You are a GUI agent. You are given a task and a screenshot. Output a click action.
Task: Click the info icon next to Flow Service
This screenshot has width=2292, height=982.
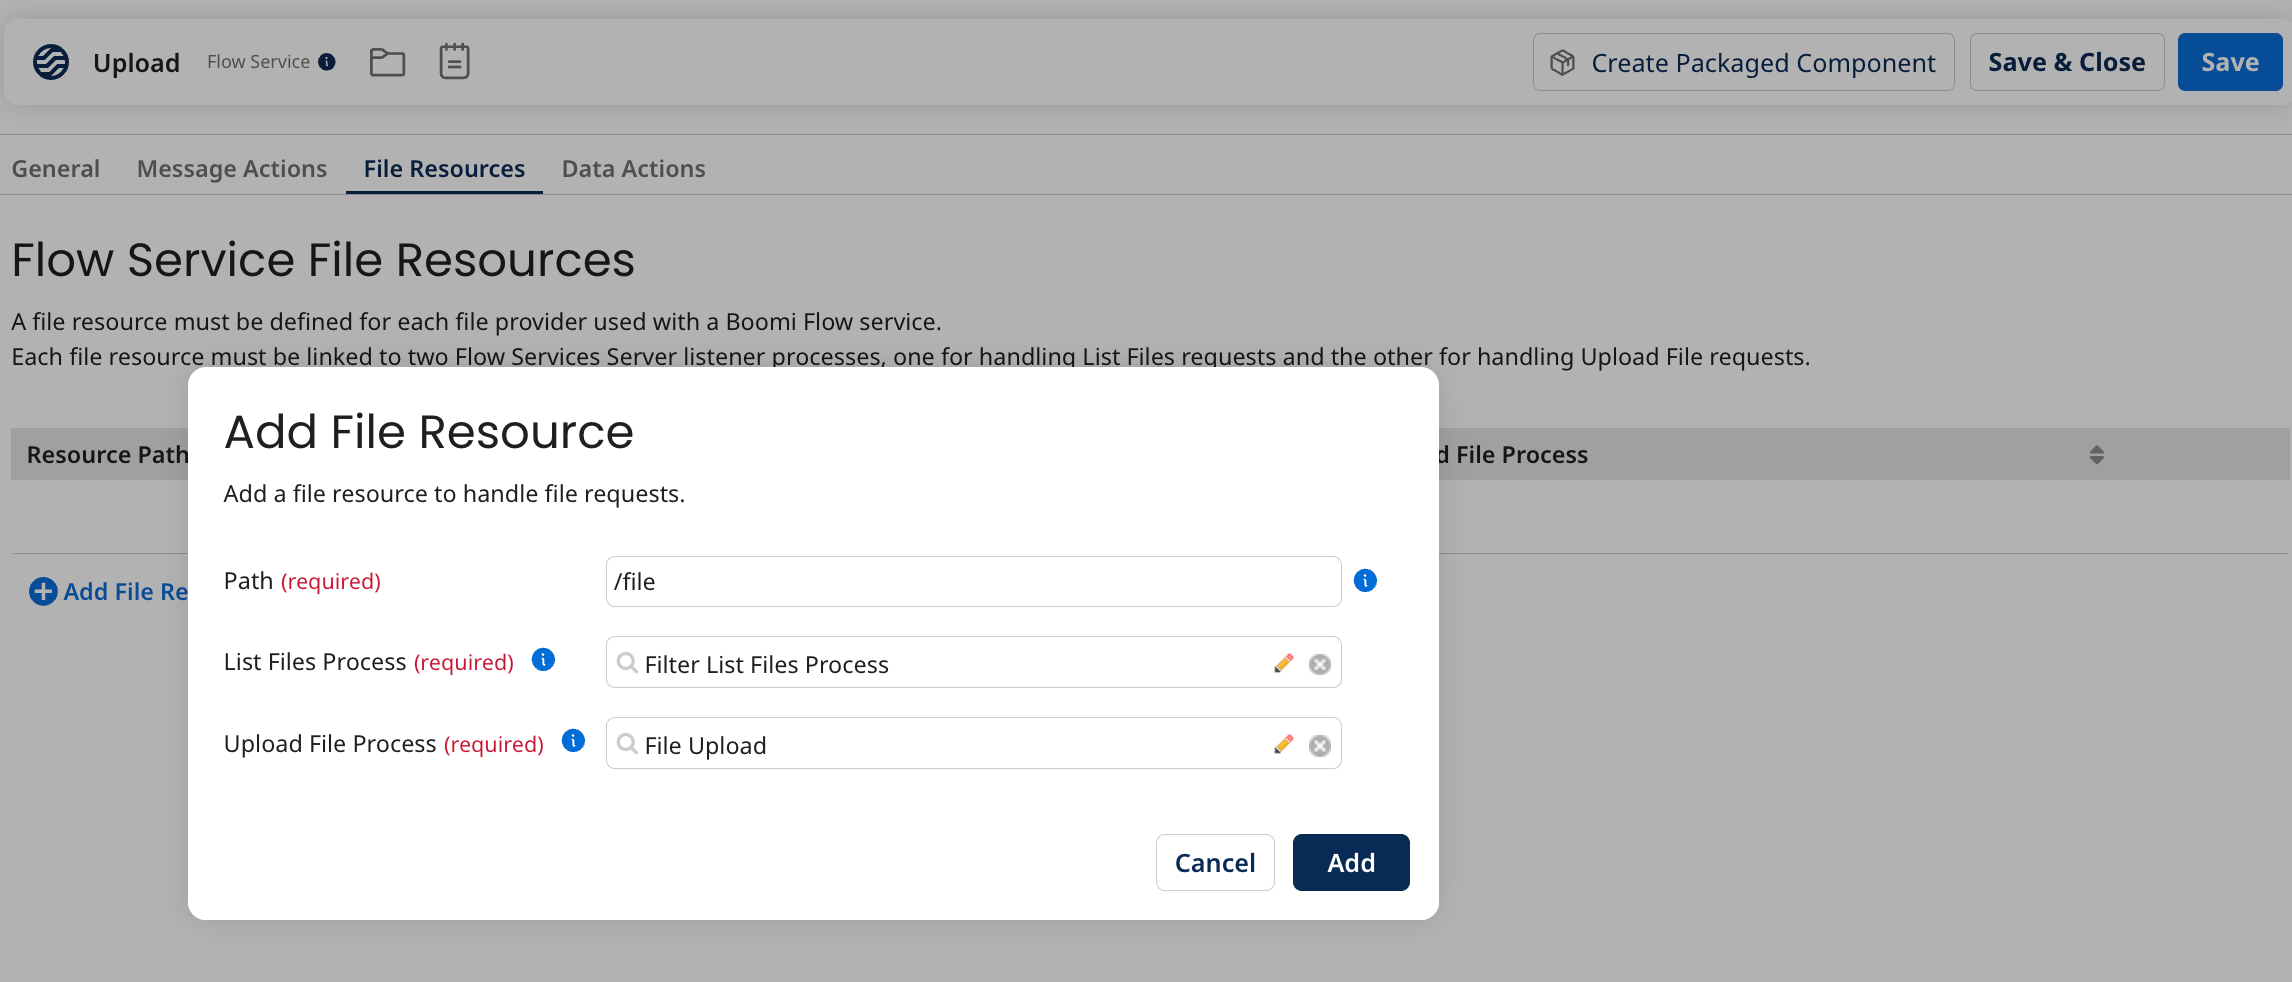click(x=327, y=61)
